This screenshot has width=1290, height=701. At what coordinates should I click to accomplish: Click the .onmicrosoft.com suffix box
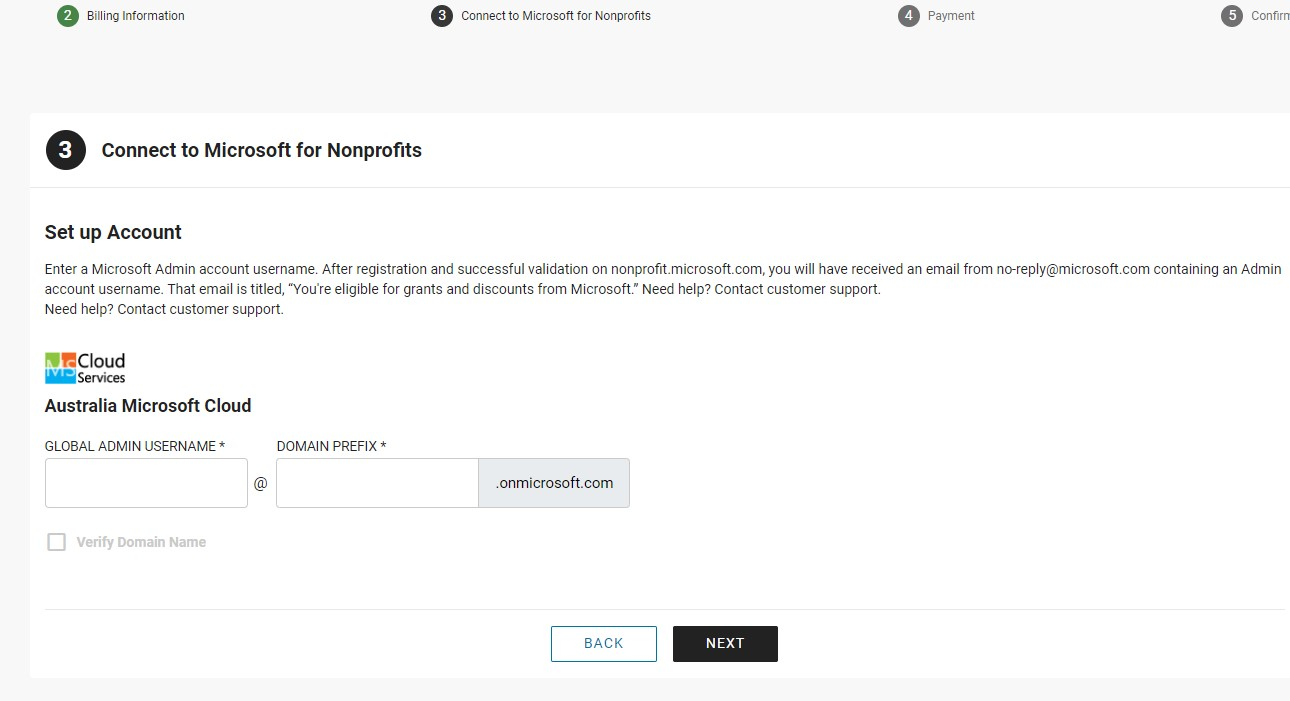click(554, 483)
